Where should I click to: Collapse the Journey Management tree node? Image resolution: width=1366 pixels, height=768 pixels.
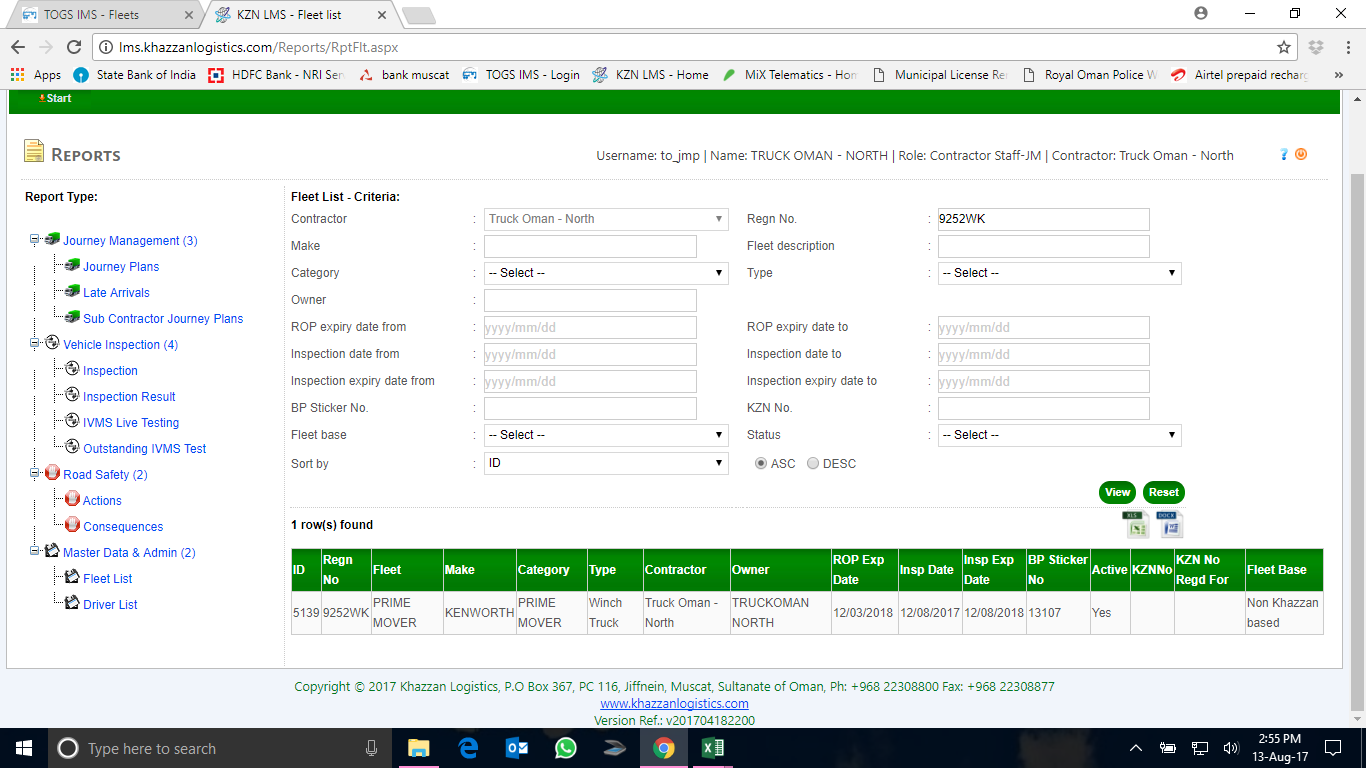pos(34,240)
